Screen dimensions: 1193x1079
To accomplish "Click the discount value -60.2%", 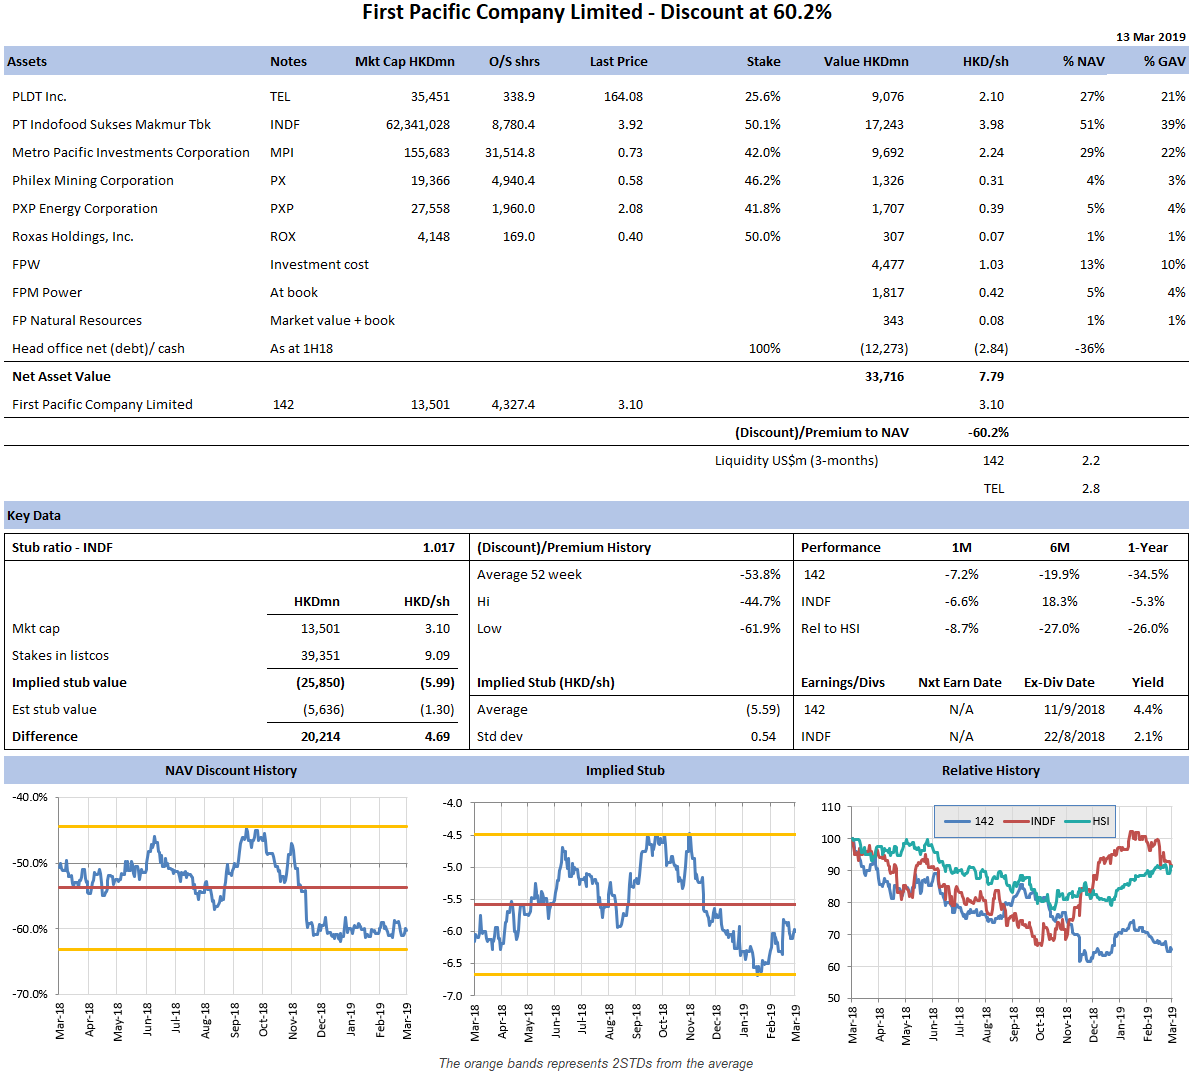I will click(988, 433).
